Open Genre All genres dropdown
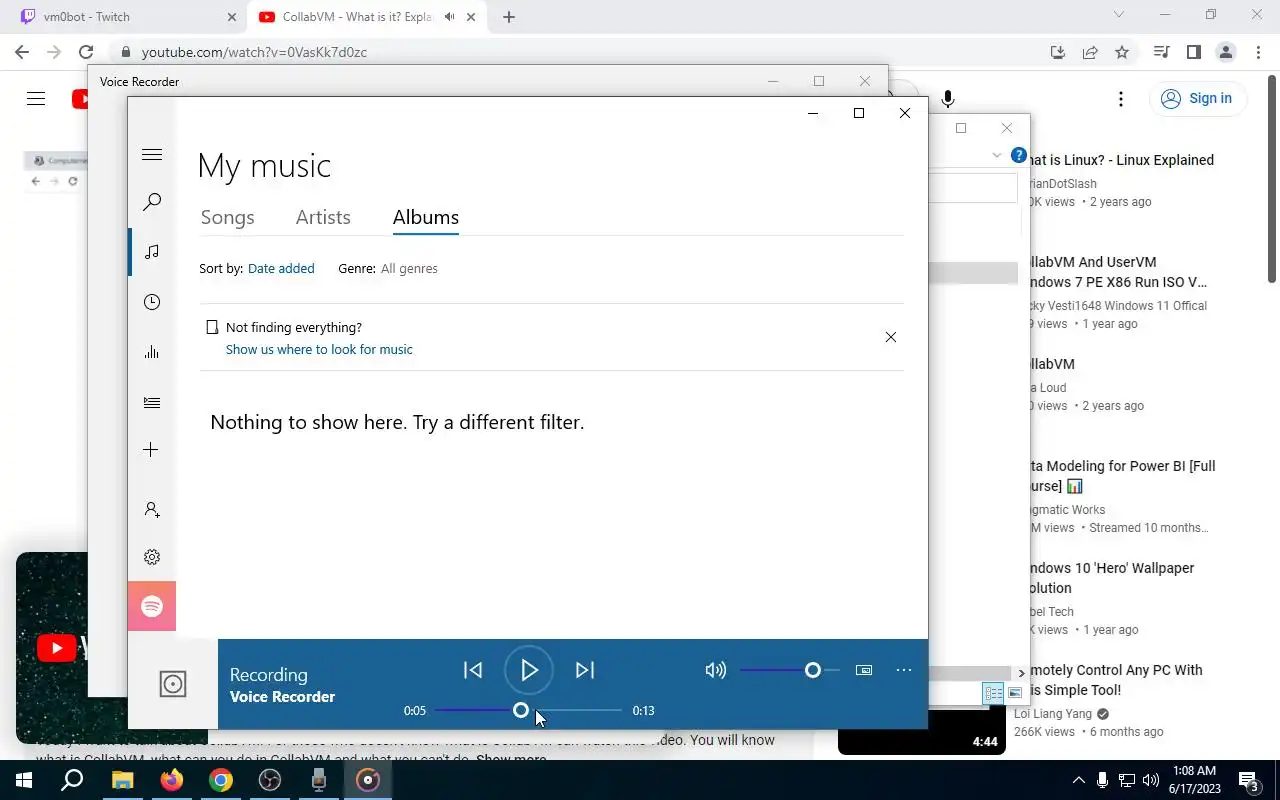1280x800 pixels. point(409,268)
